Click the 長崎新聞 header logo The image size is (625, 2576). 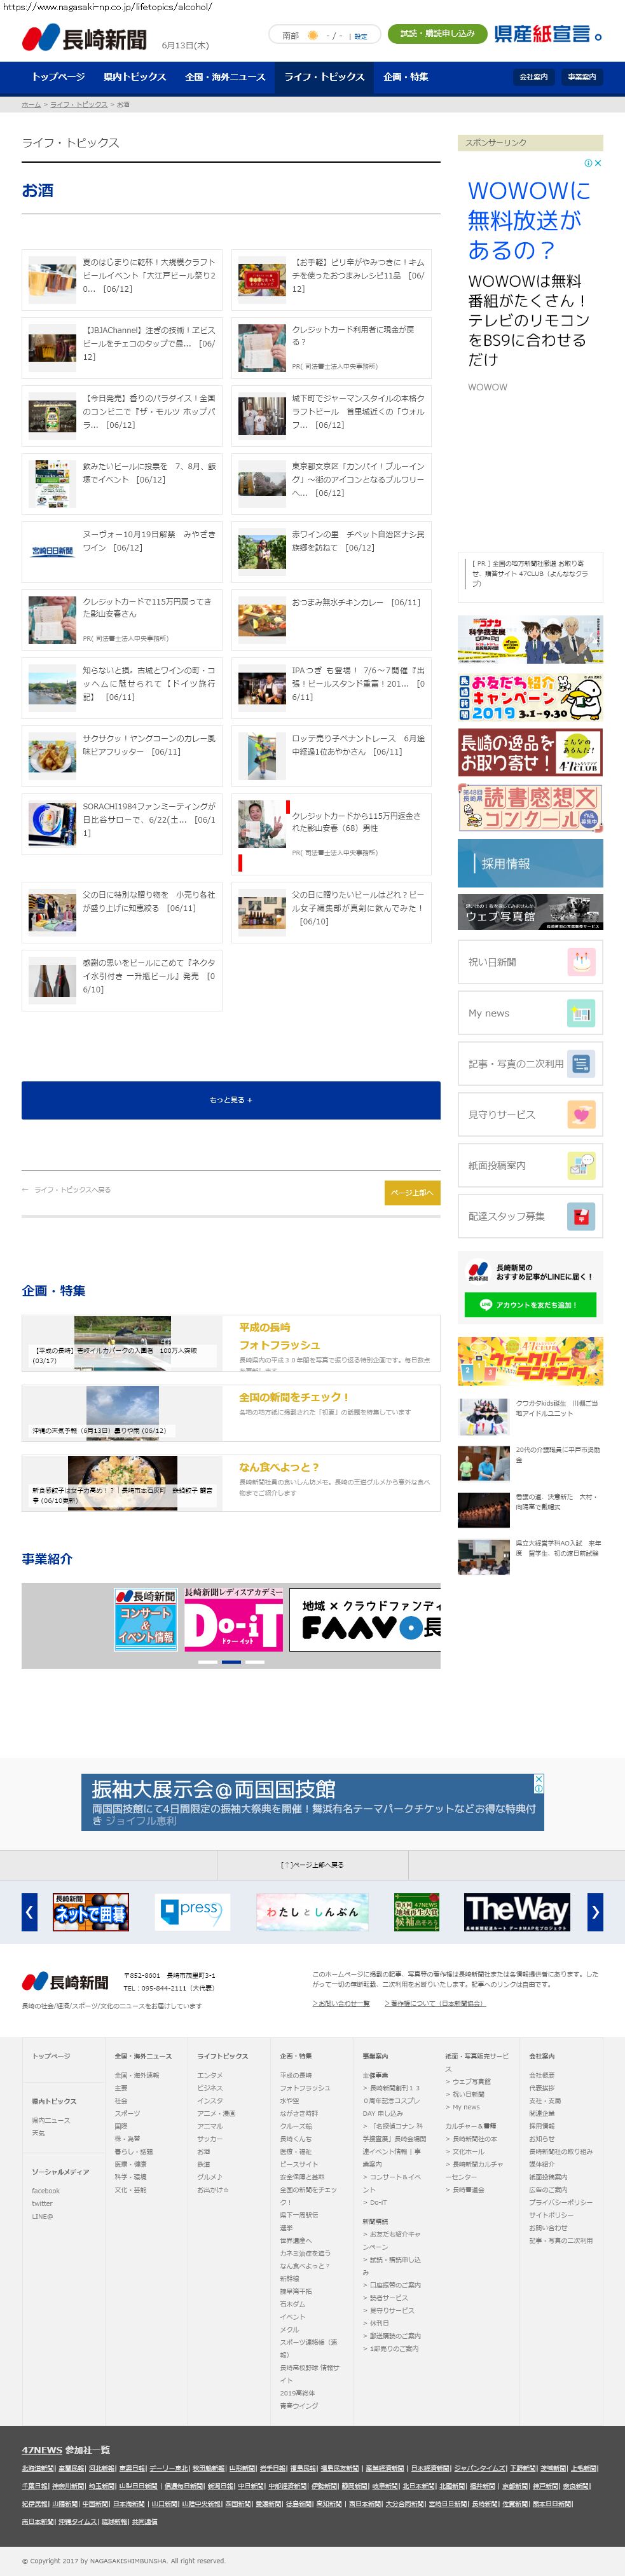coord(84,39)
